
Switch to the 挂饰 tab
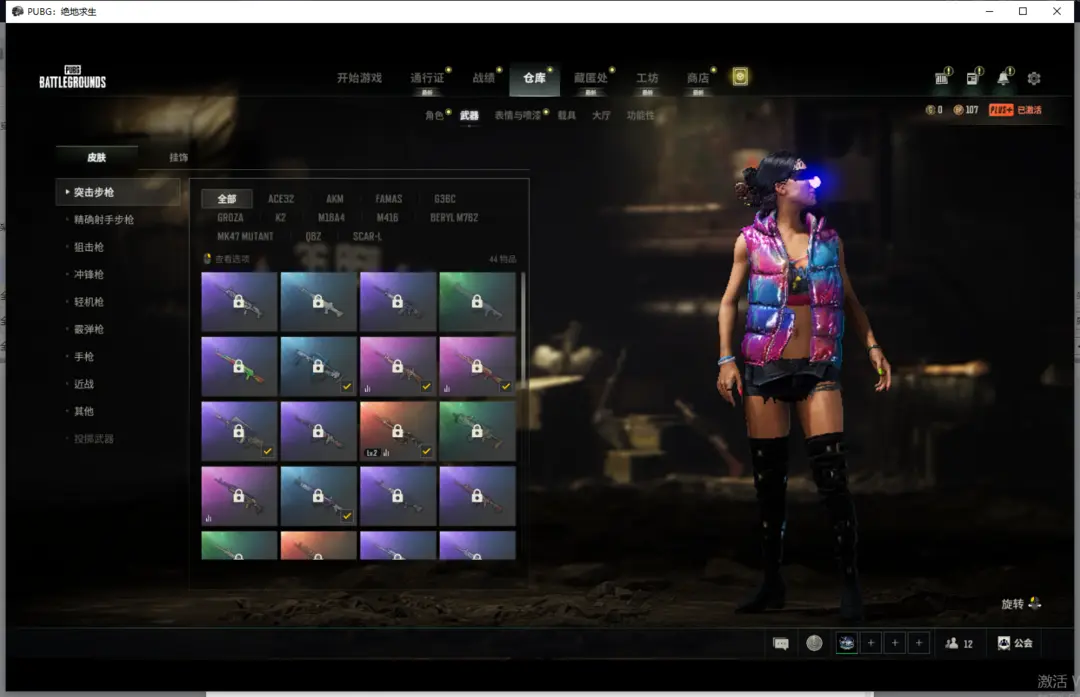(178, 157)
